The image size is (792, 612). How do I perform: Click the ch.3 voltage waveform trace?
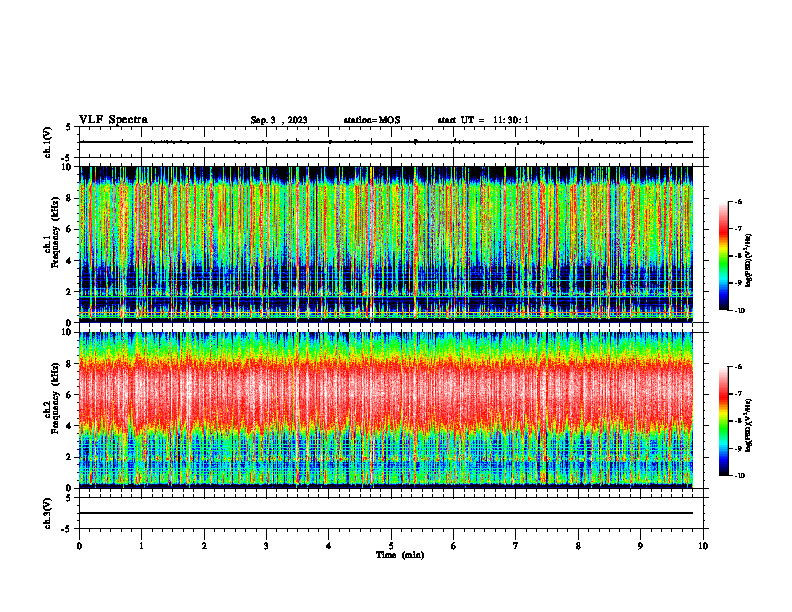(x=386, y=513)
